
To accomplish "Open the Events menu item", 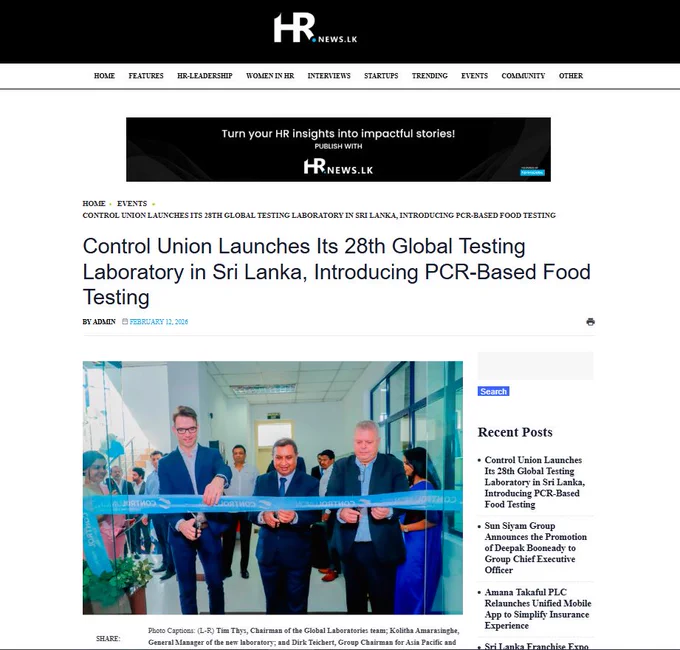I will coord(474,75).
